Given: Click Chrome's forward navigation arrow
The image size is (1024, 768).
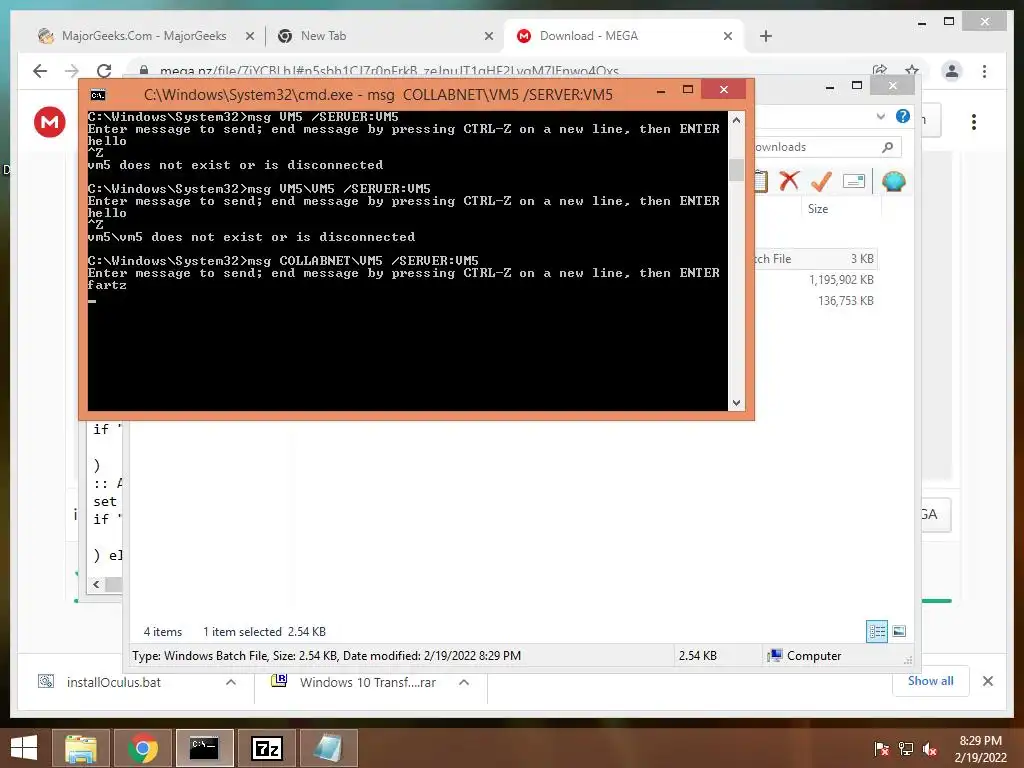Looking at the screenshot, I should pyautogui.click(x=72, y=71).
